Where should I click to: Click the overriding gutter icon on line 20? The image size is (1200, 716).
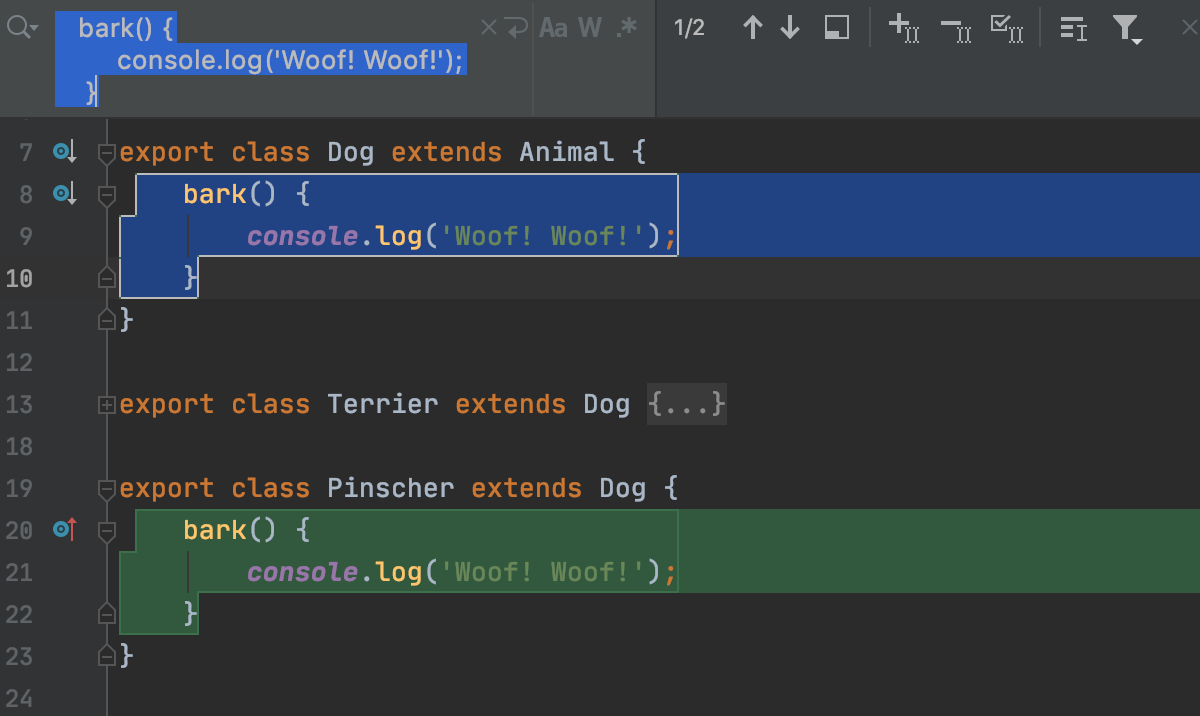(x=65, y=530)
